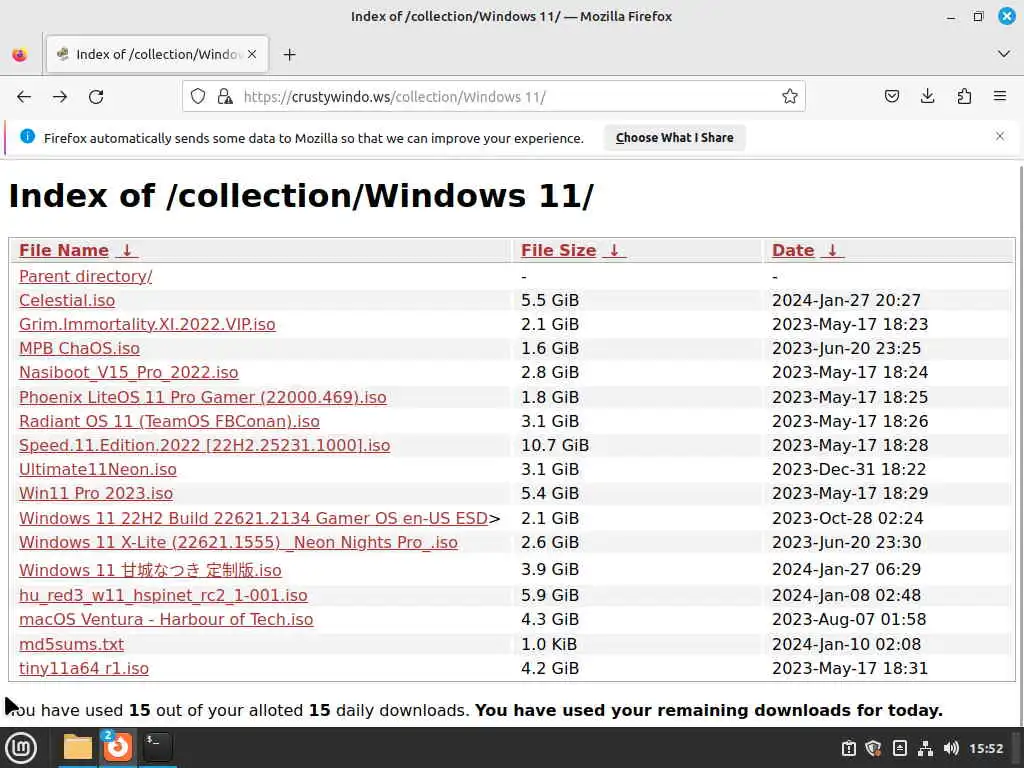Dismiss the data sharing notification

coord(1000,136)
